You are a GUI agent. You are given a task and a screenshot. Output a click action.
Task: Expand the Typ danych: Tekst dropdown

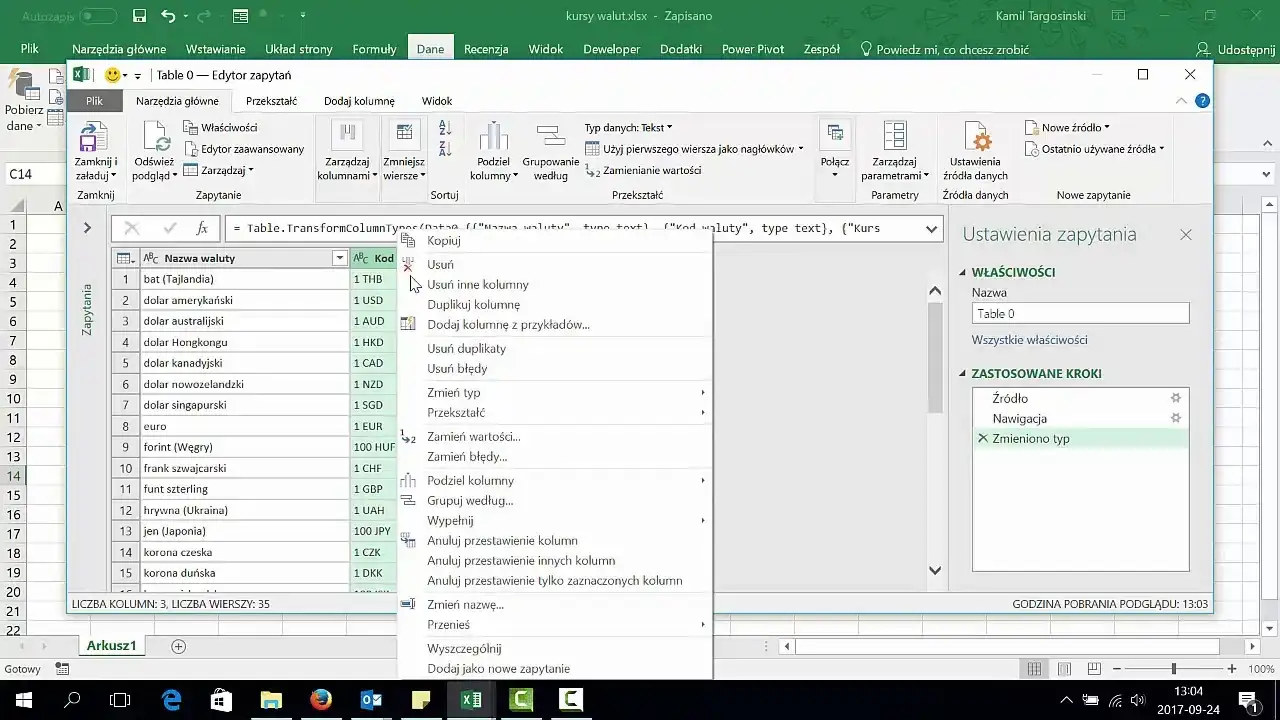pyautogui.click(x=629, y=128)
